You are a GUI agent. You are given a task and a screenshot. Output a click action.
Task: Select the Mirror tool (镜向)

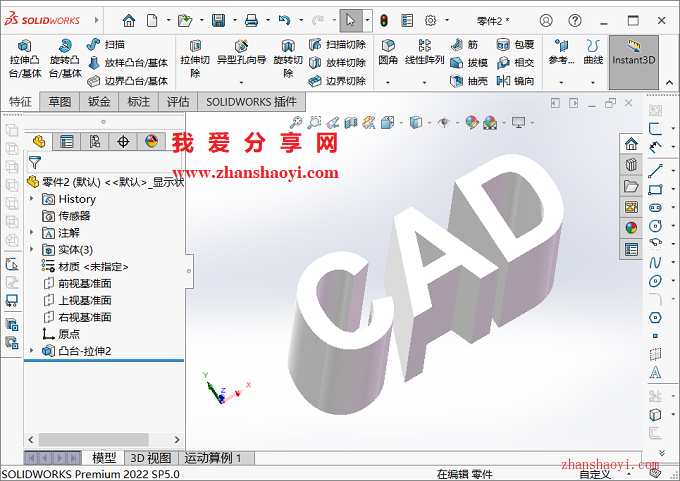click(515, 81)
